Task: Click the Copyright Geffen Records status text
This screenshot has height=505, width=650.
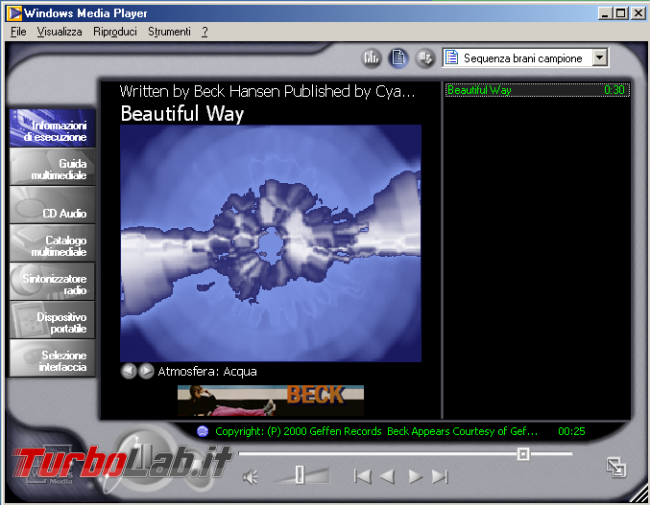Action: coord(376,432)
